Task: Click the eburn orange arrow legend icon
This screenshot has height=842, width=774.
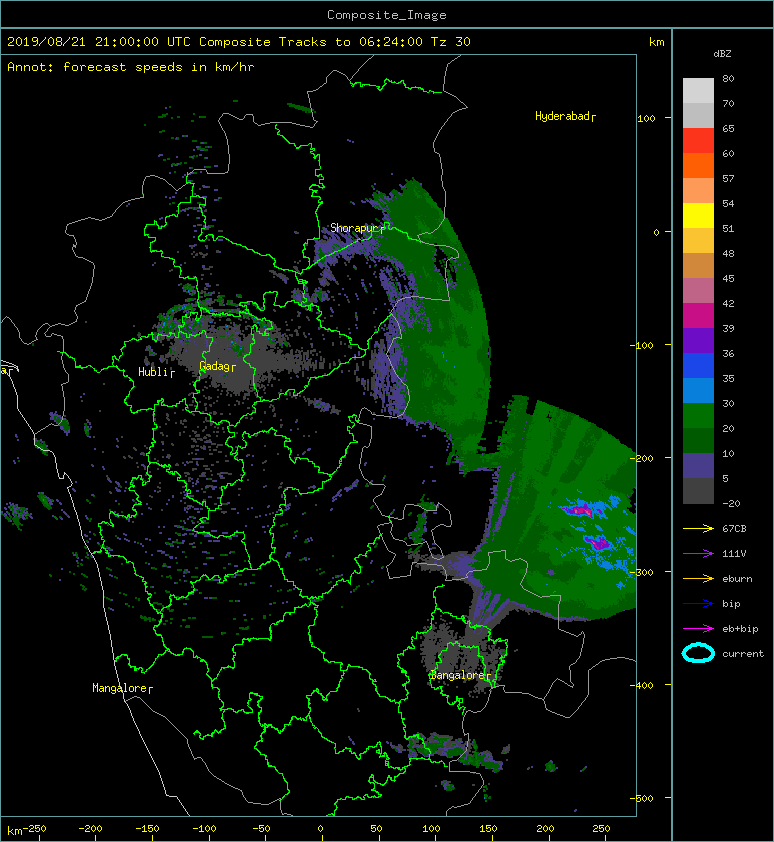Action: [x=698, y=578]
